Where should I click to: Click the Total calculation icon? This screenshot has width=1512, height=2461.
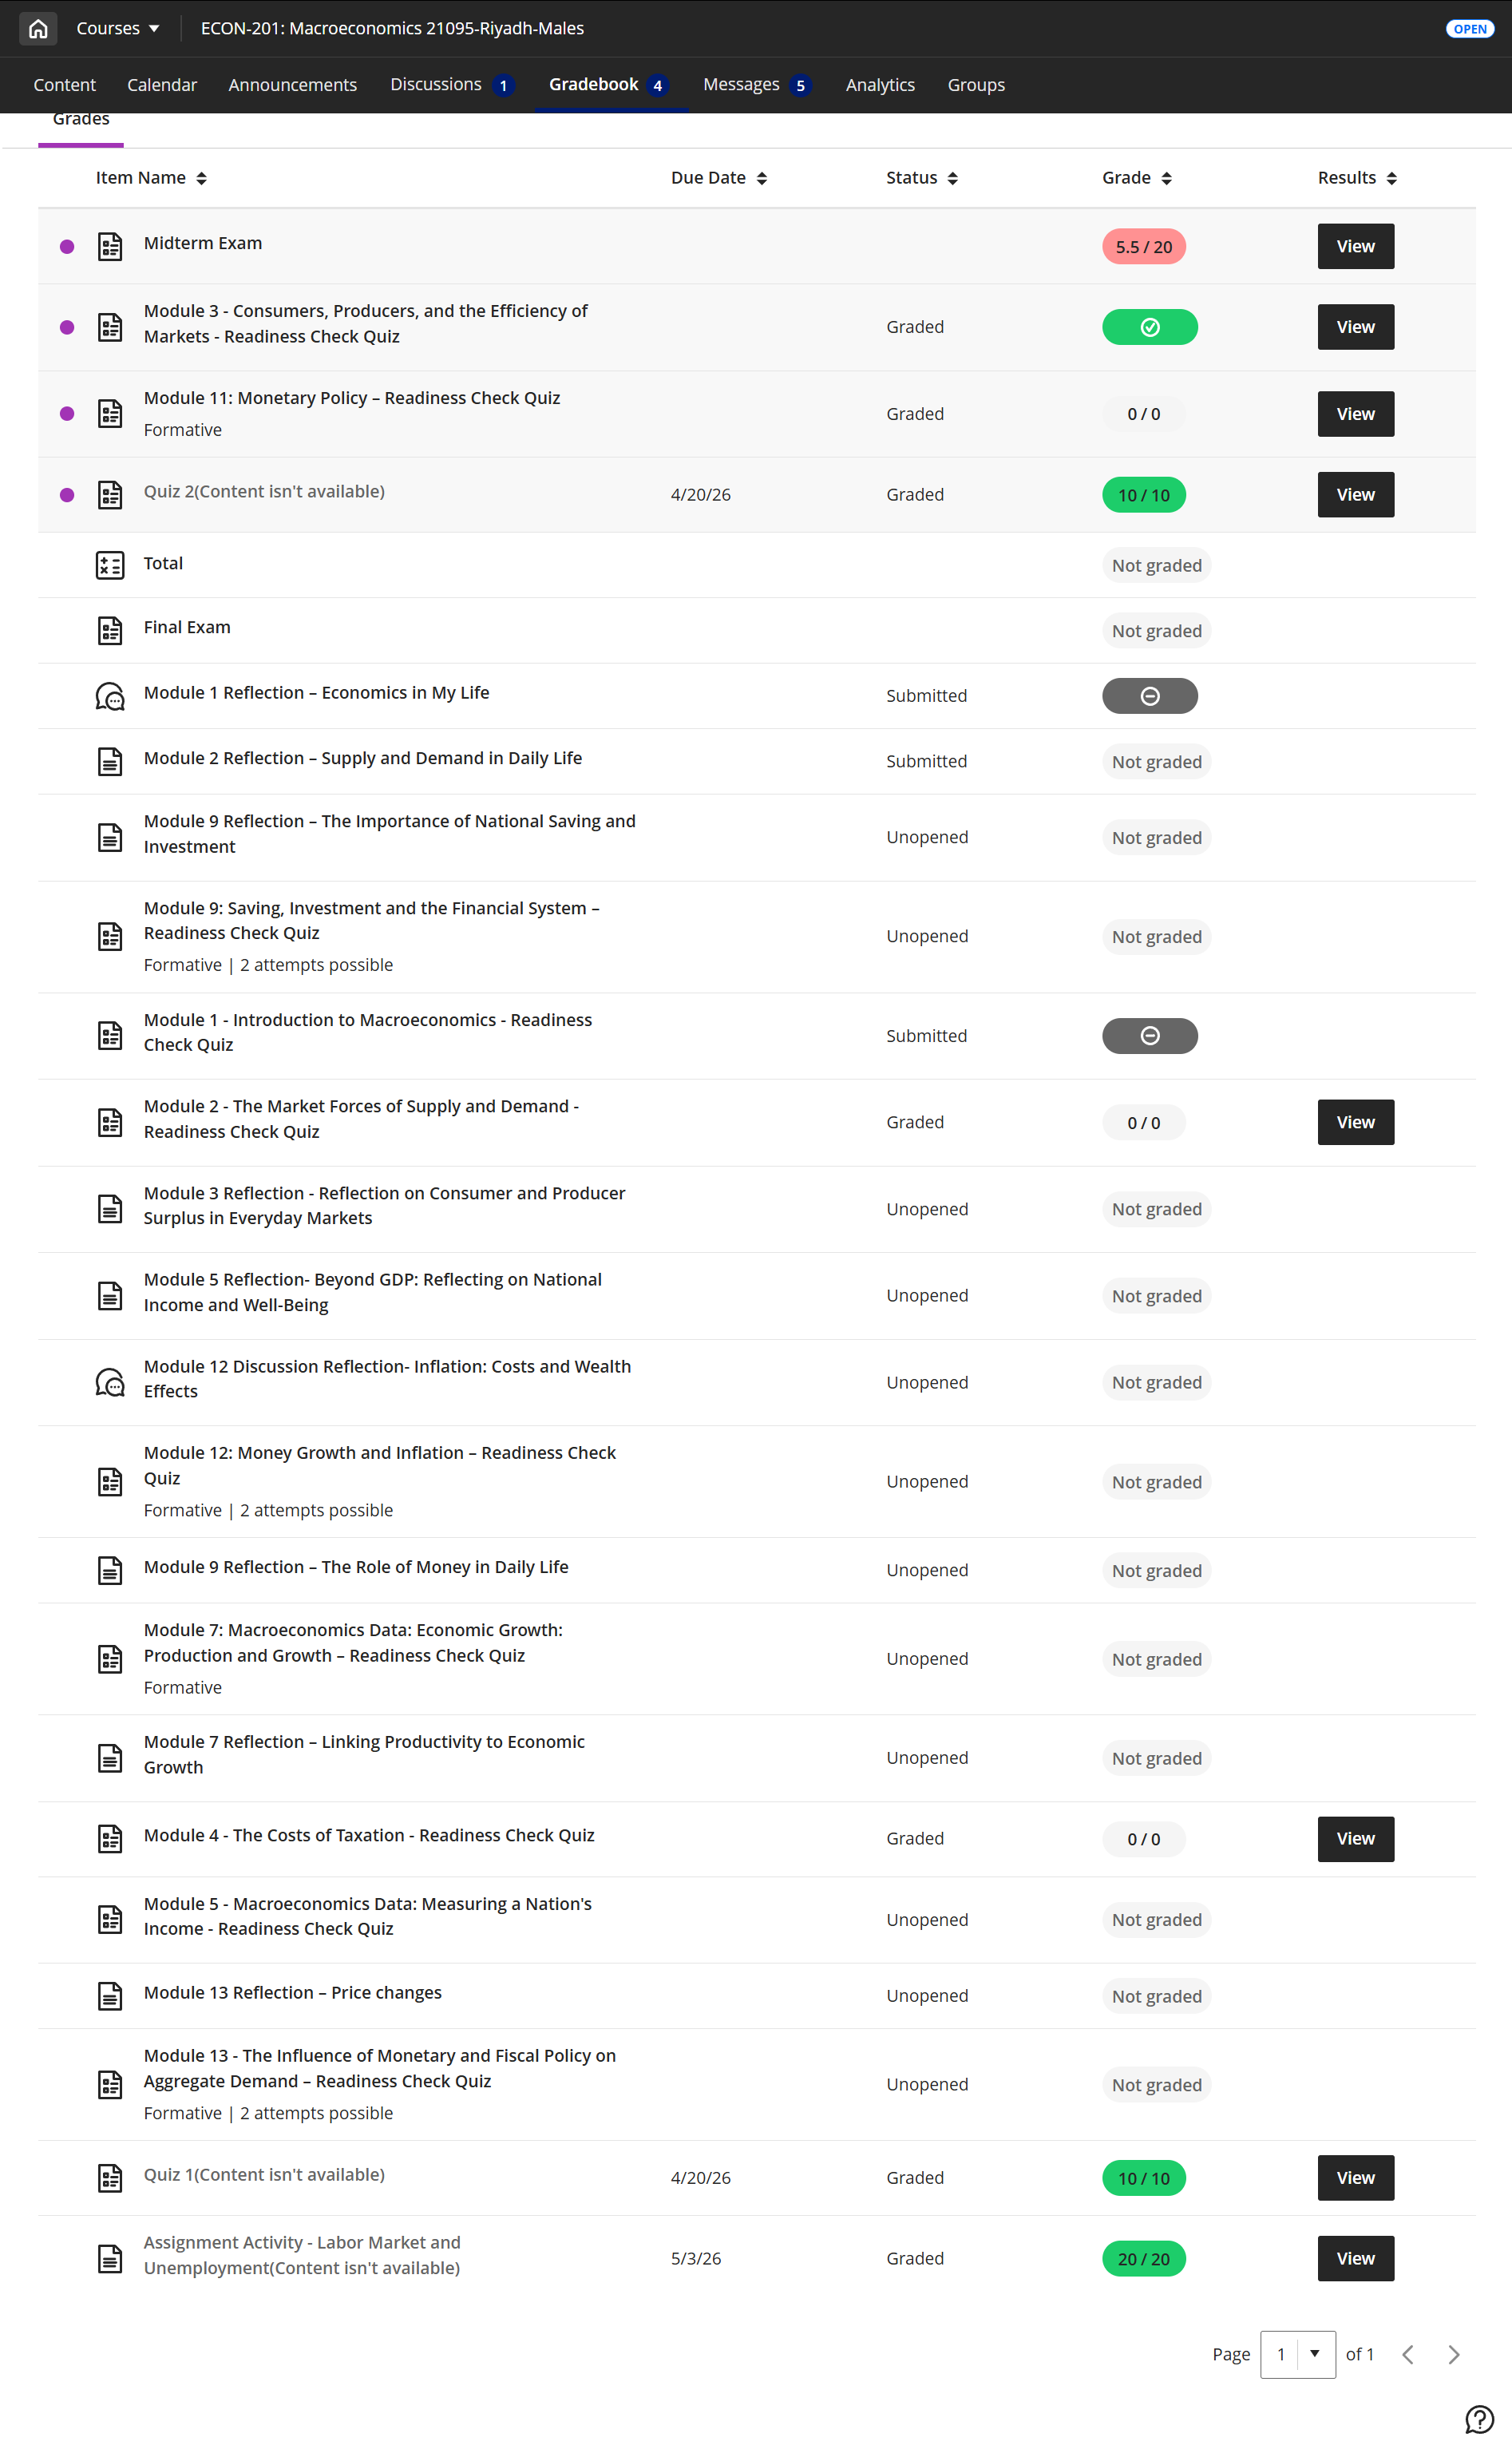[110, 565]
